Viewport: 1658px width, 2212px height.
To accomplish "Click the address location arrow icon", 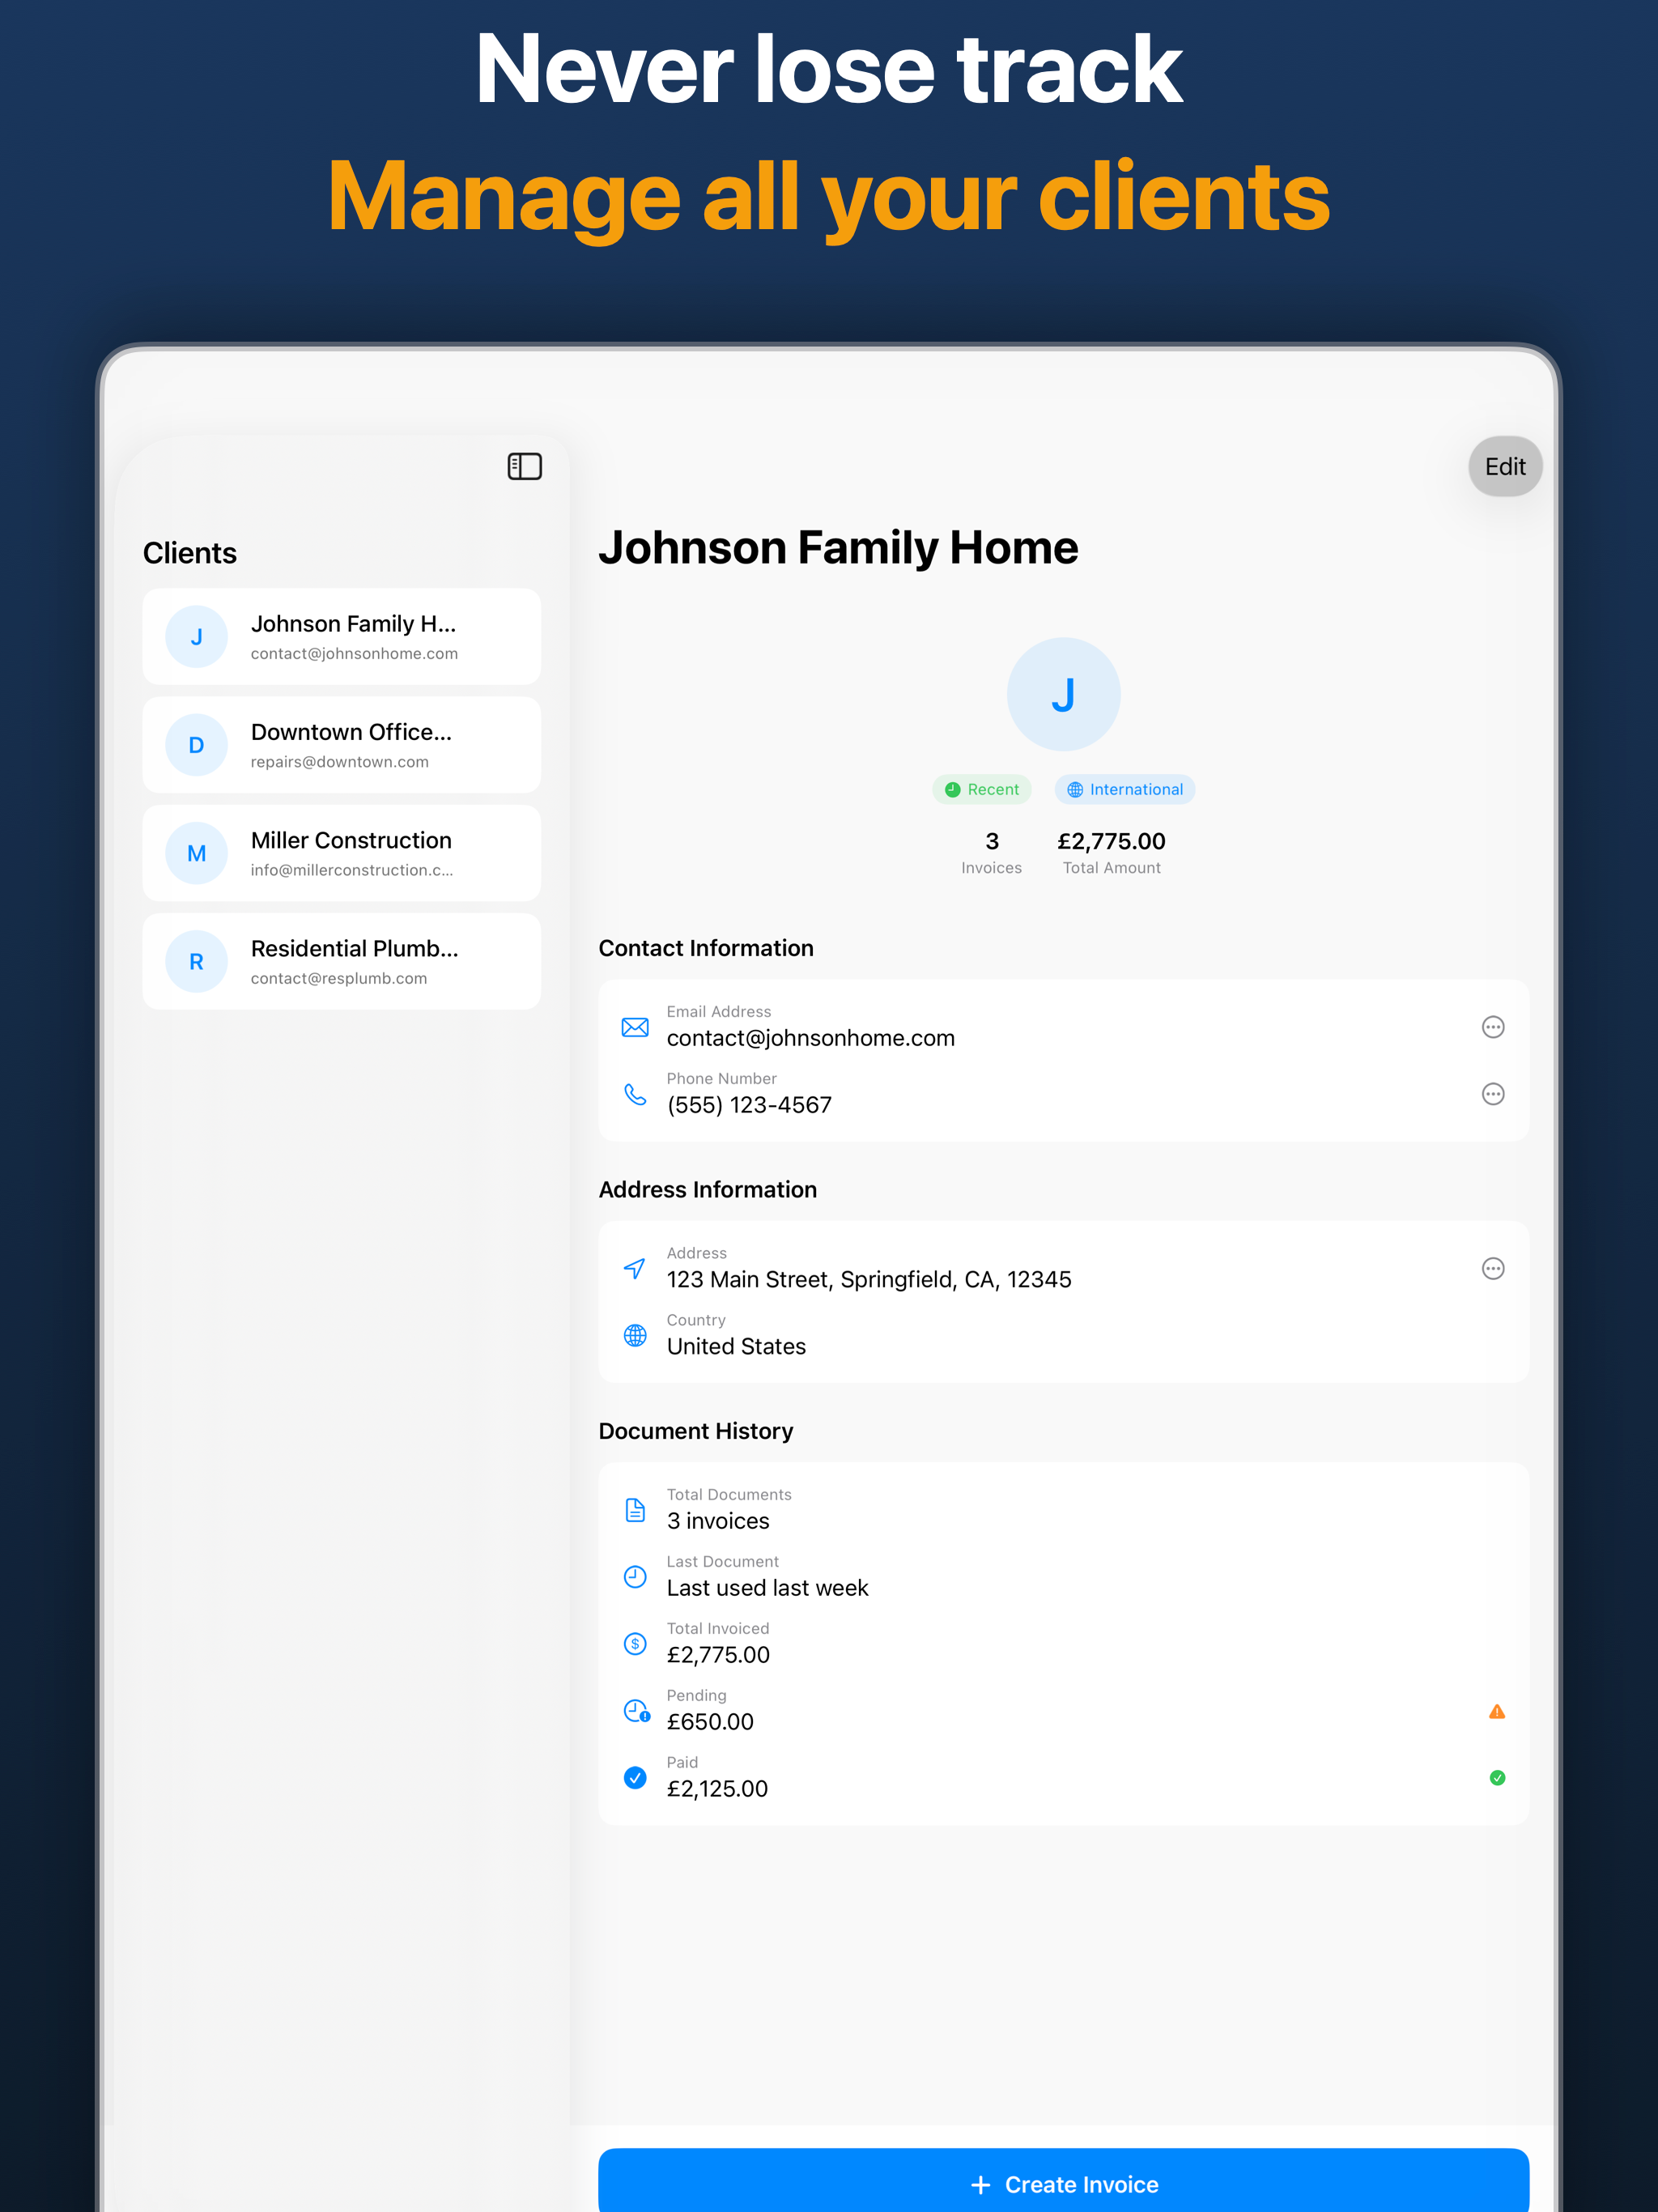I will tap(635, 1268).
